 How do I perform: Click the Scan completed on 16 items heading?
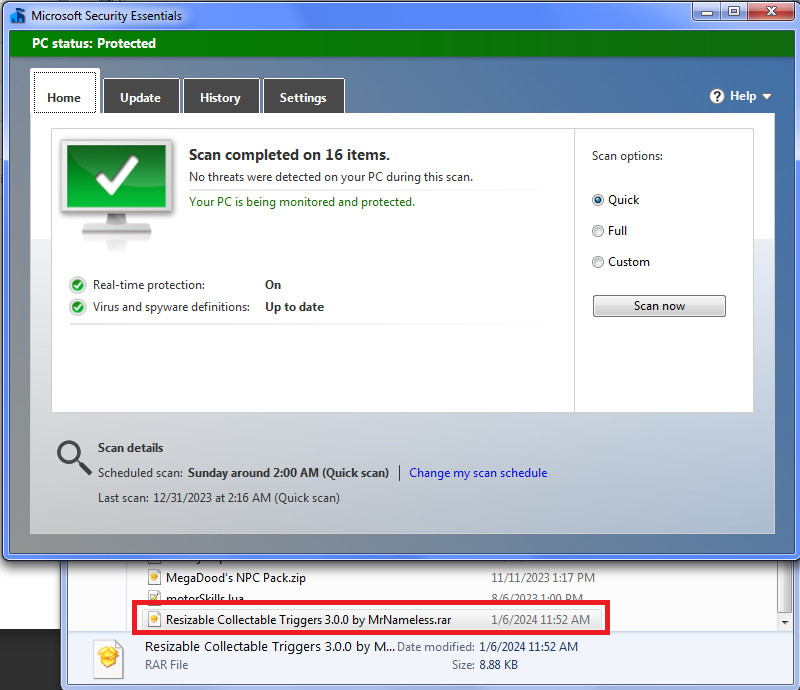click(289, 155)
